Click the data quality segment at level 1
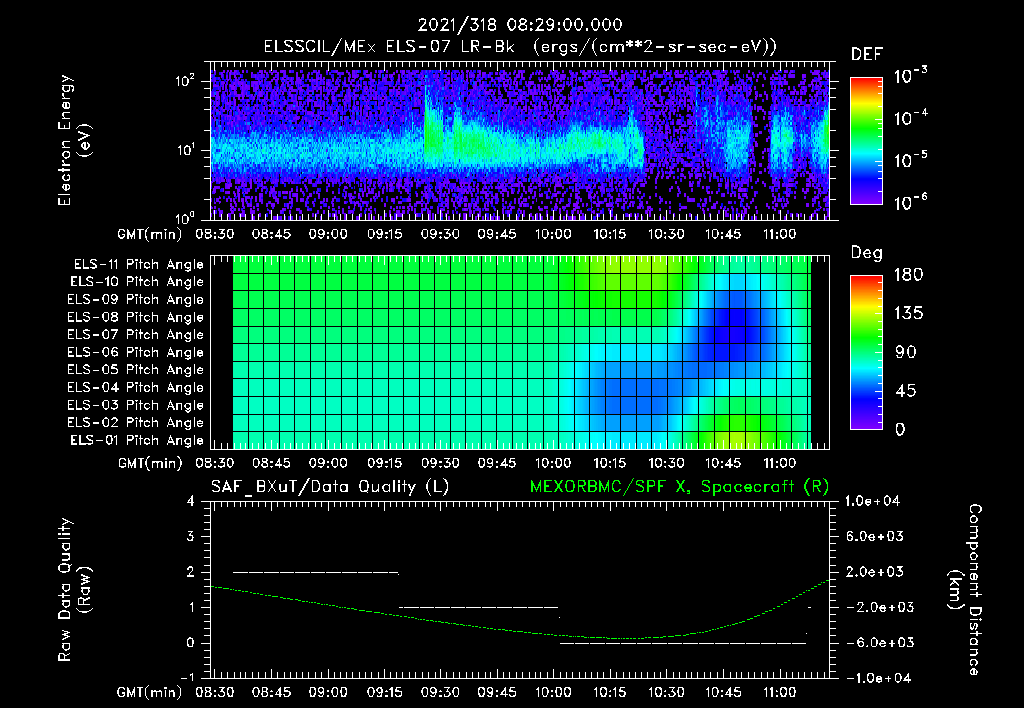The width and height of the screenshot is (1024, 708). [x=479, y=607]
